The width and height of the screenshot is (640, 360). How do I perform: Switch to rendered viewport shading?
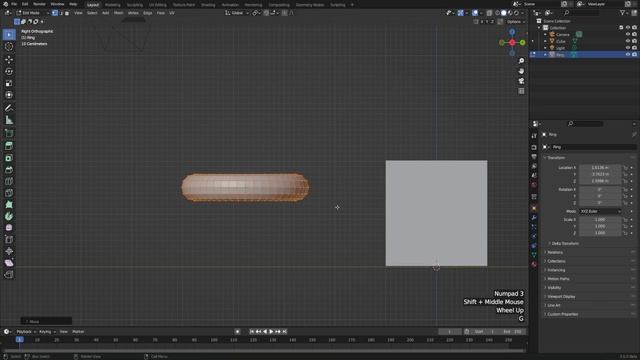pos(516,13)
